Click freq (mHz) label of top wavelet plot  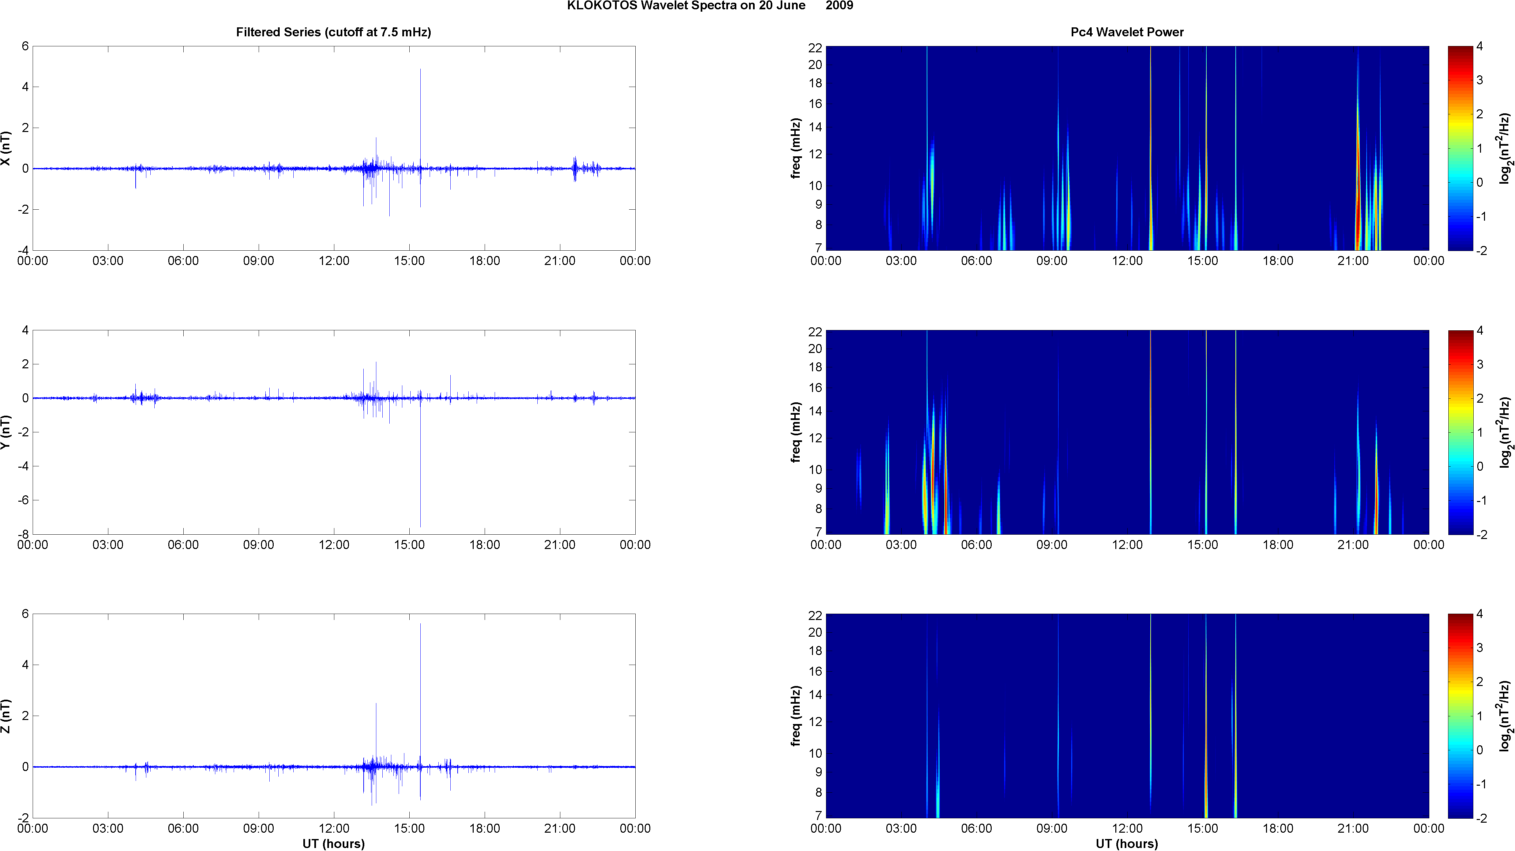[796, 148]
